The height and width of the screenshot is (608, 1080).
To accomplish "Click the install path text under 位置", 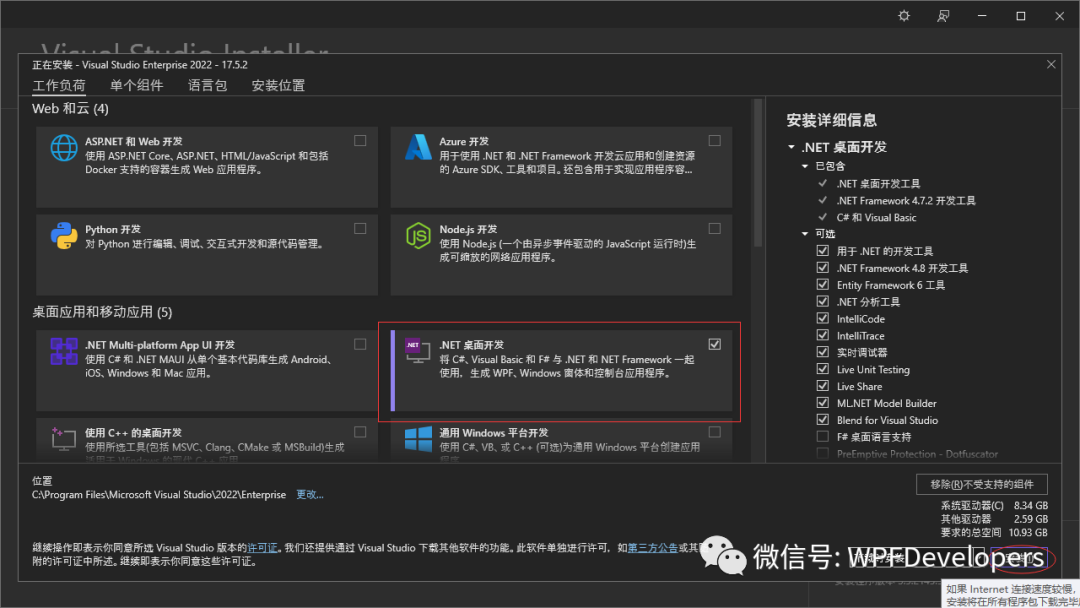I will tap(158, 494).
